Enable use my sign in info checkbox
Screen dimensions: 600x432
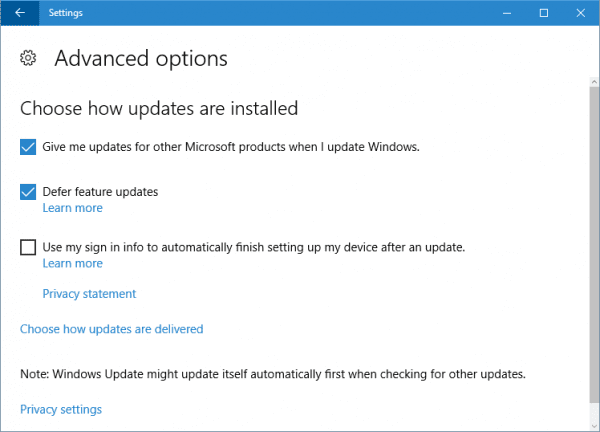(x=28, y=247)
